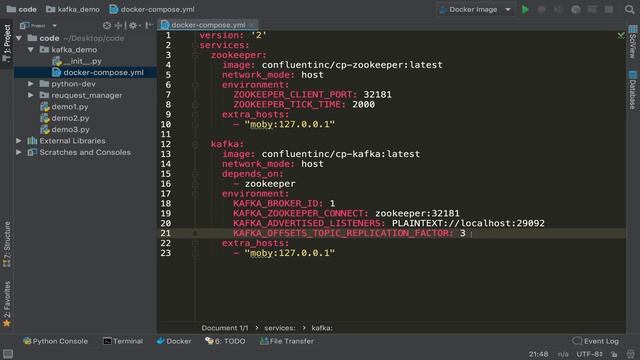The width and height of the screenshot is (640, 360).
Task: Run the Docker Image configuration
Action: click(x=525, y=9)
